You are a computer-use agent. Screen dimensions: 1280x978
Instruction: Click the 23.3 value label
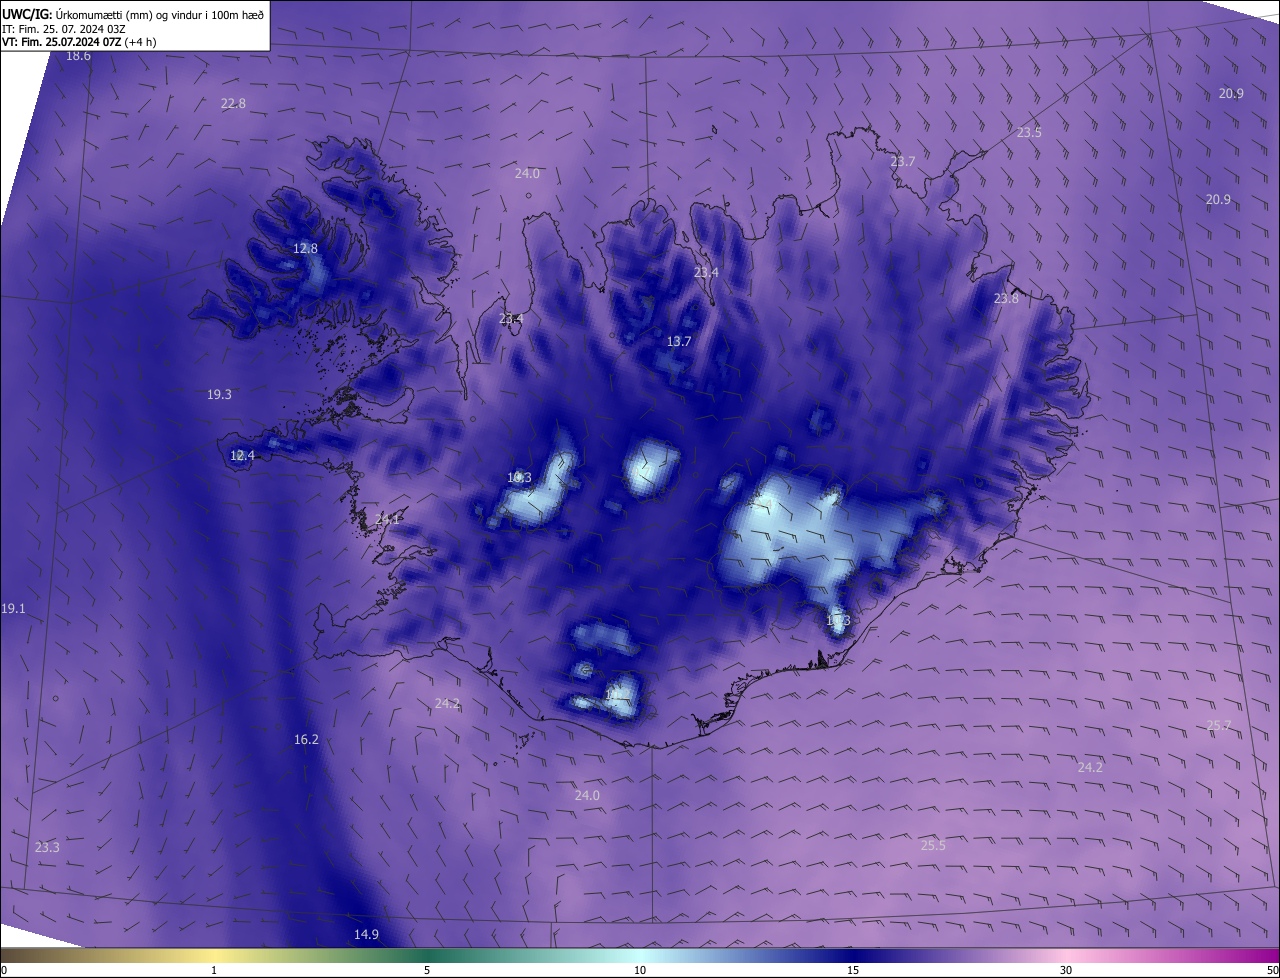[x=47, y=847]
